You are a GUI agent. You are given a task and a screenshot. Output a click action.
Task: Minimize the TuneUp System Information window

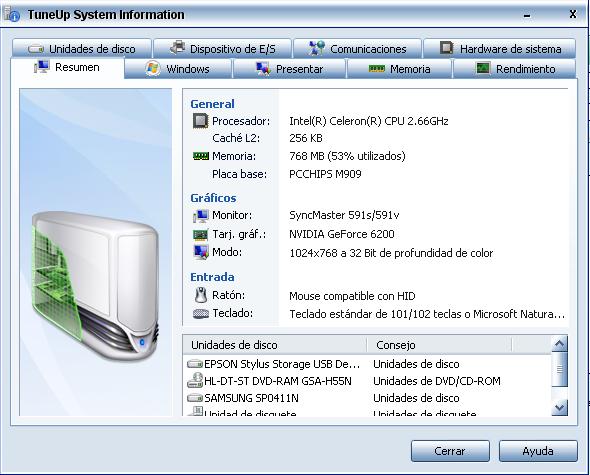point(527,15)
